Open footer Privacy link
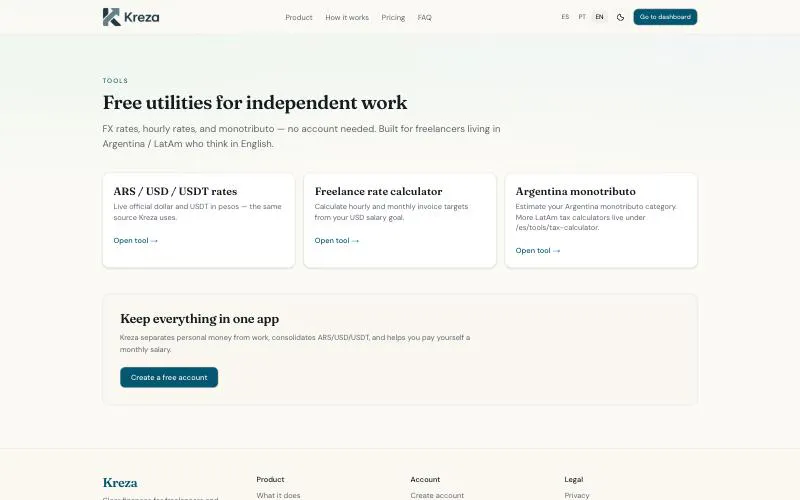800x500 pixels. click(577, 495)
